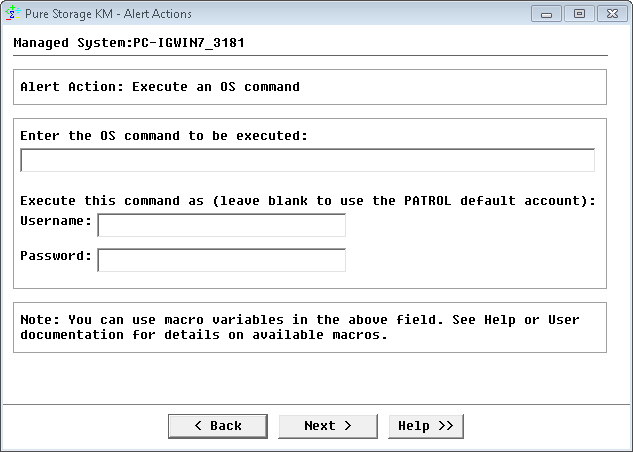Viewport: 633px width, 452px height.
Task: Click 'Alert Action: Execute an OS command' heading
Action: 160,87
